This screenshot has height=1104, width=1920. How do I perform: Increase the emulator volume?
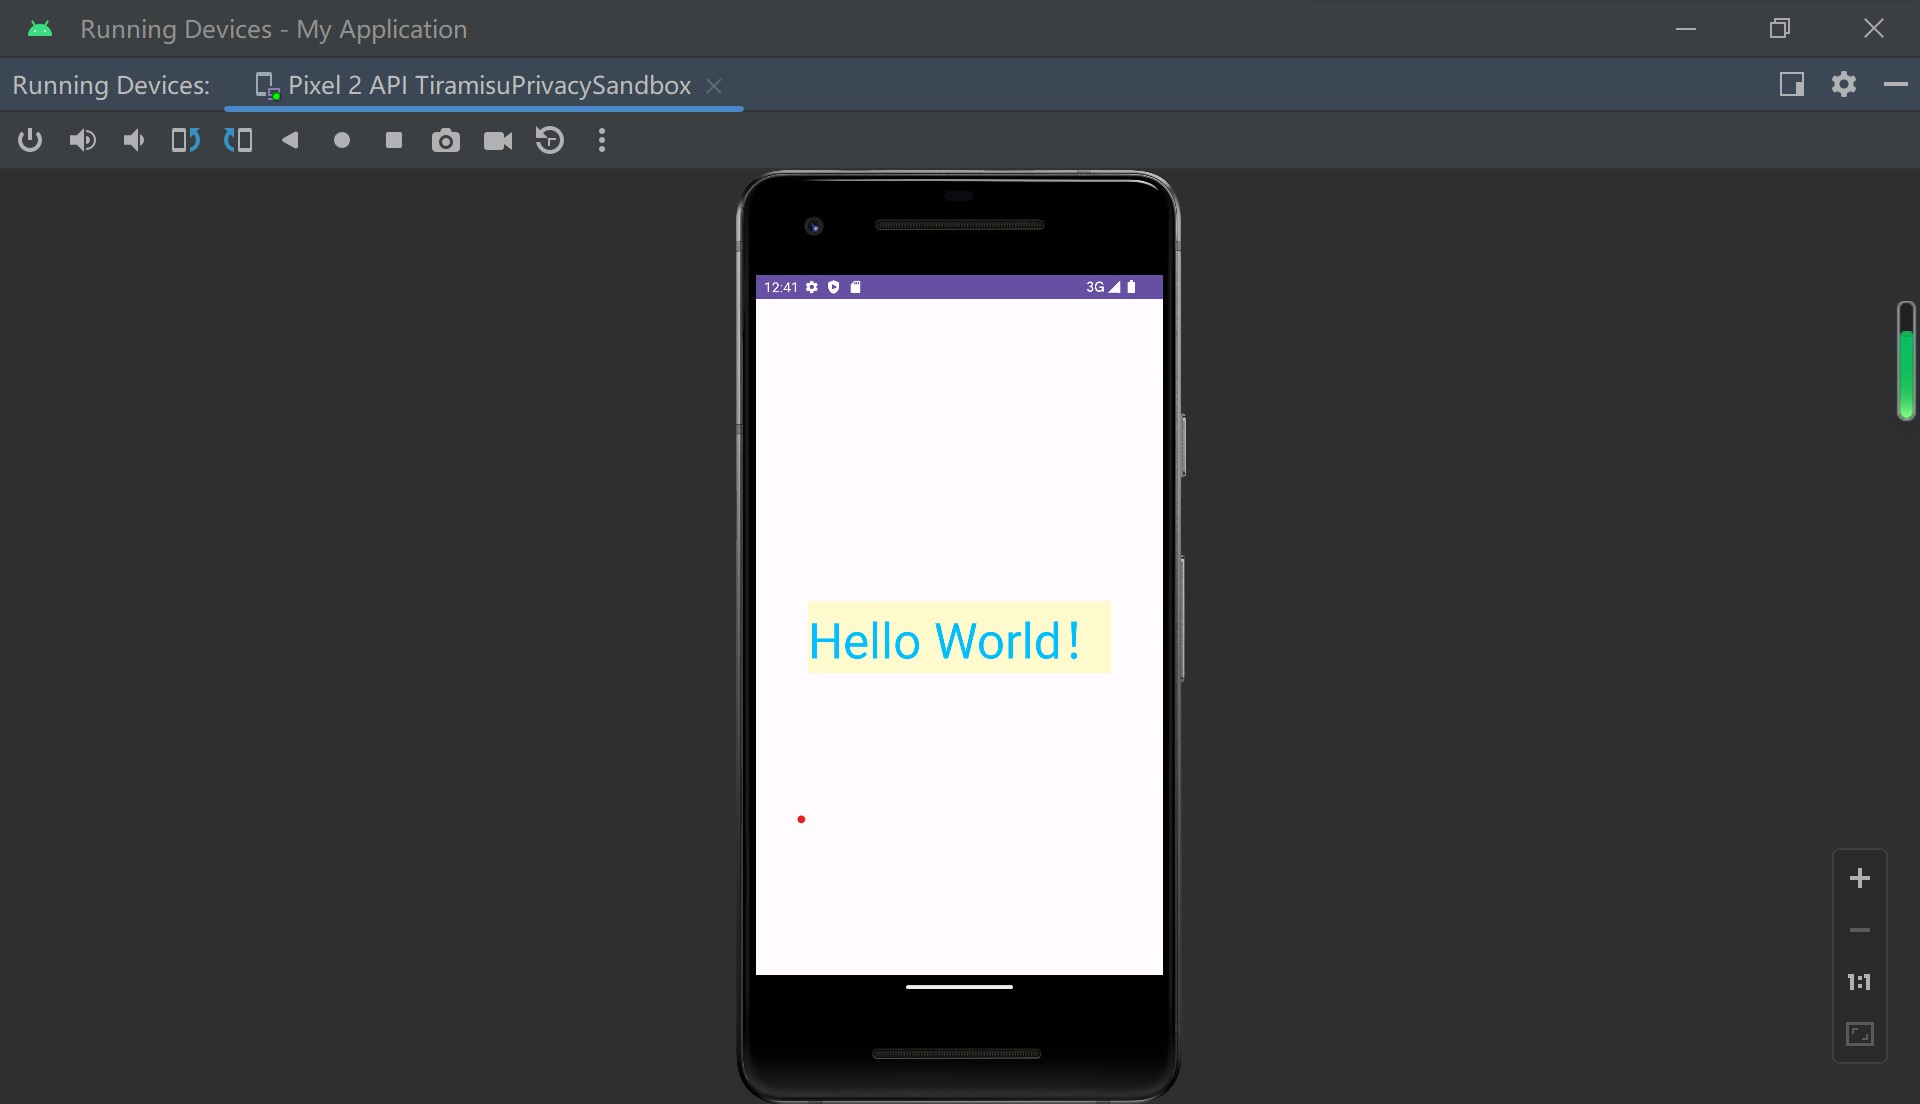tap(82, 141)
